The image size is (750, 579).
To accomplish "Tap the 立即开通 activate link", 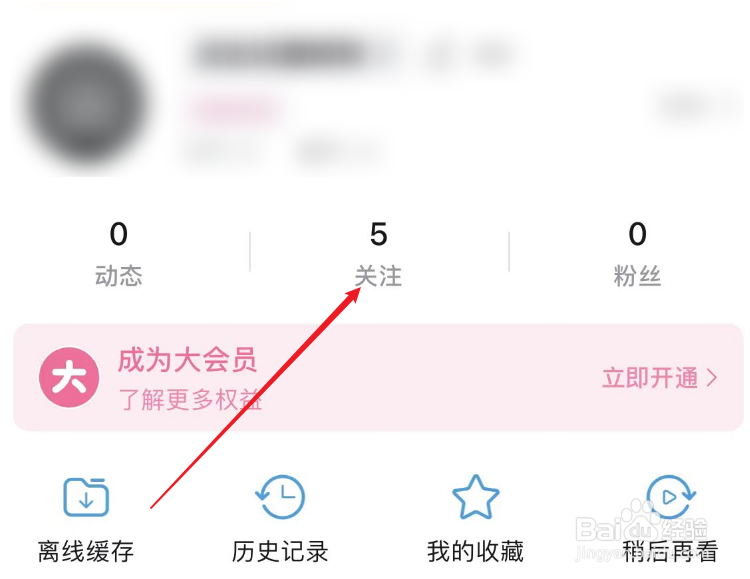I will 650,378.
